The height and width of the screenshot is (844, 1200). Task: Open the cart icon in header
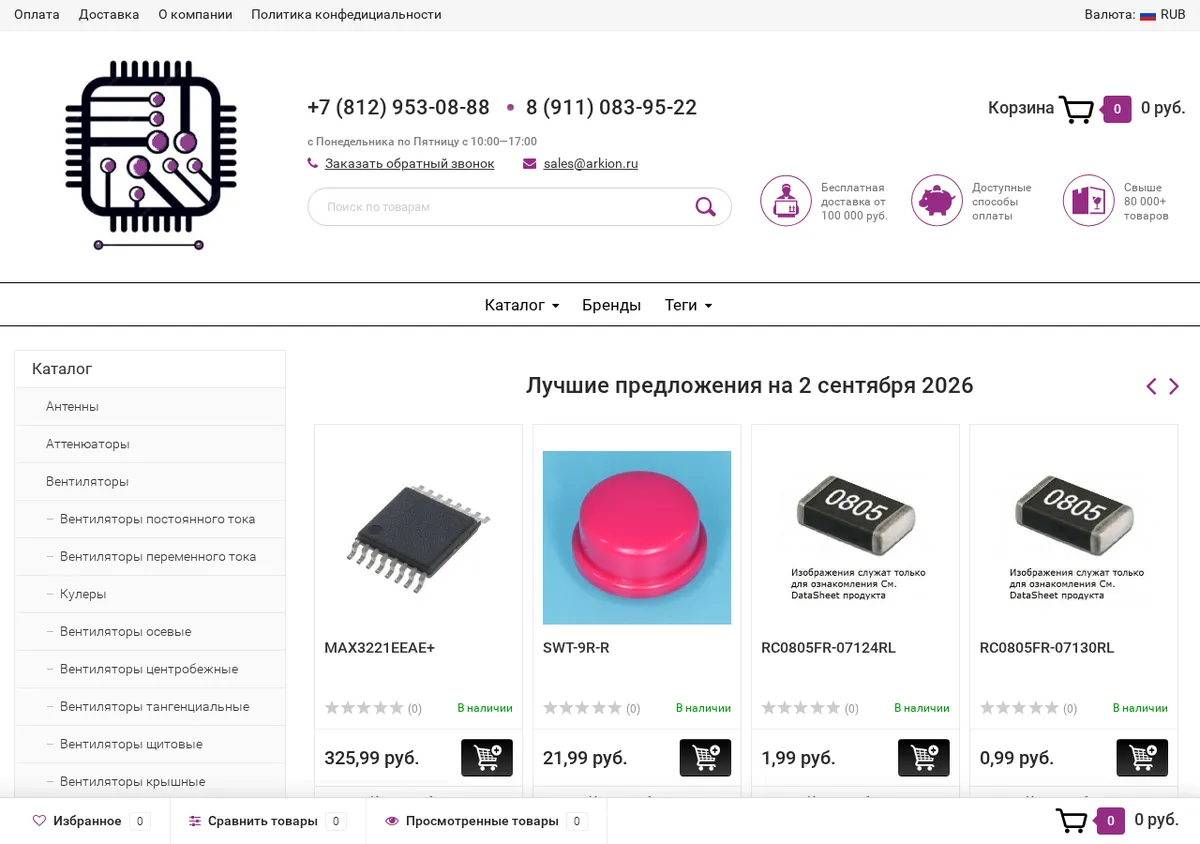tap(1076, 109)
